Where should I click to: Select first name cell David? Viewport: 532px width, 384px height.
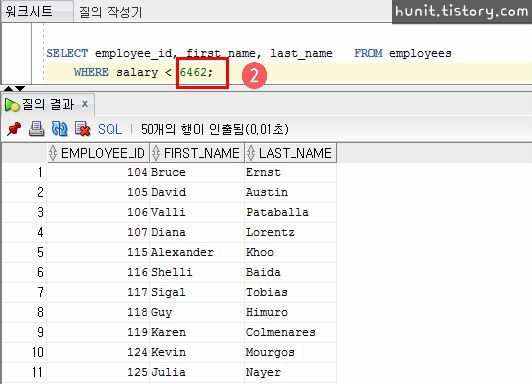pos(197,192)
